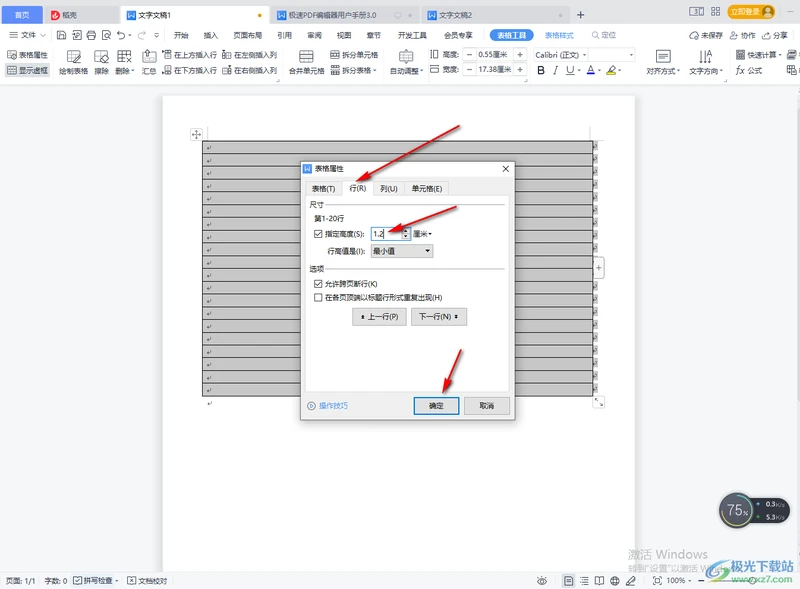Image resolution: width=800 pixels, height=589 pixels.
Task: Click 确定 to confirm table properties
Action: [436, 406]
